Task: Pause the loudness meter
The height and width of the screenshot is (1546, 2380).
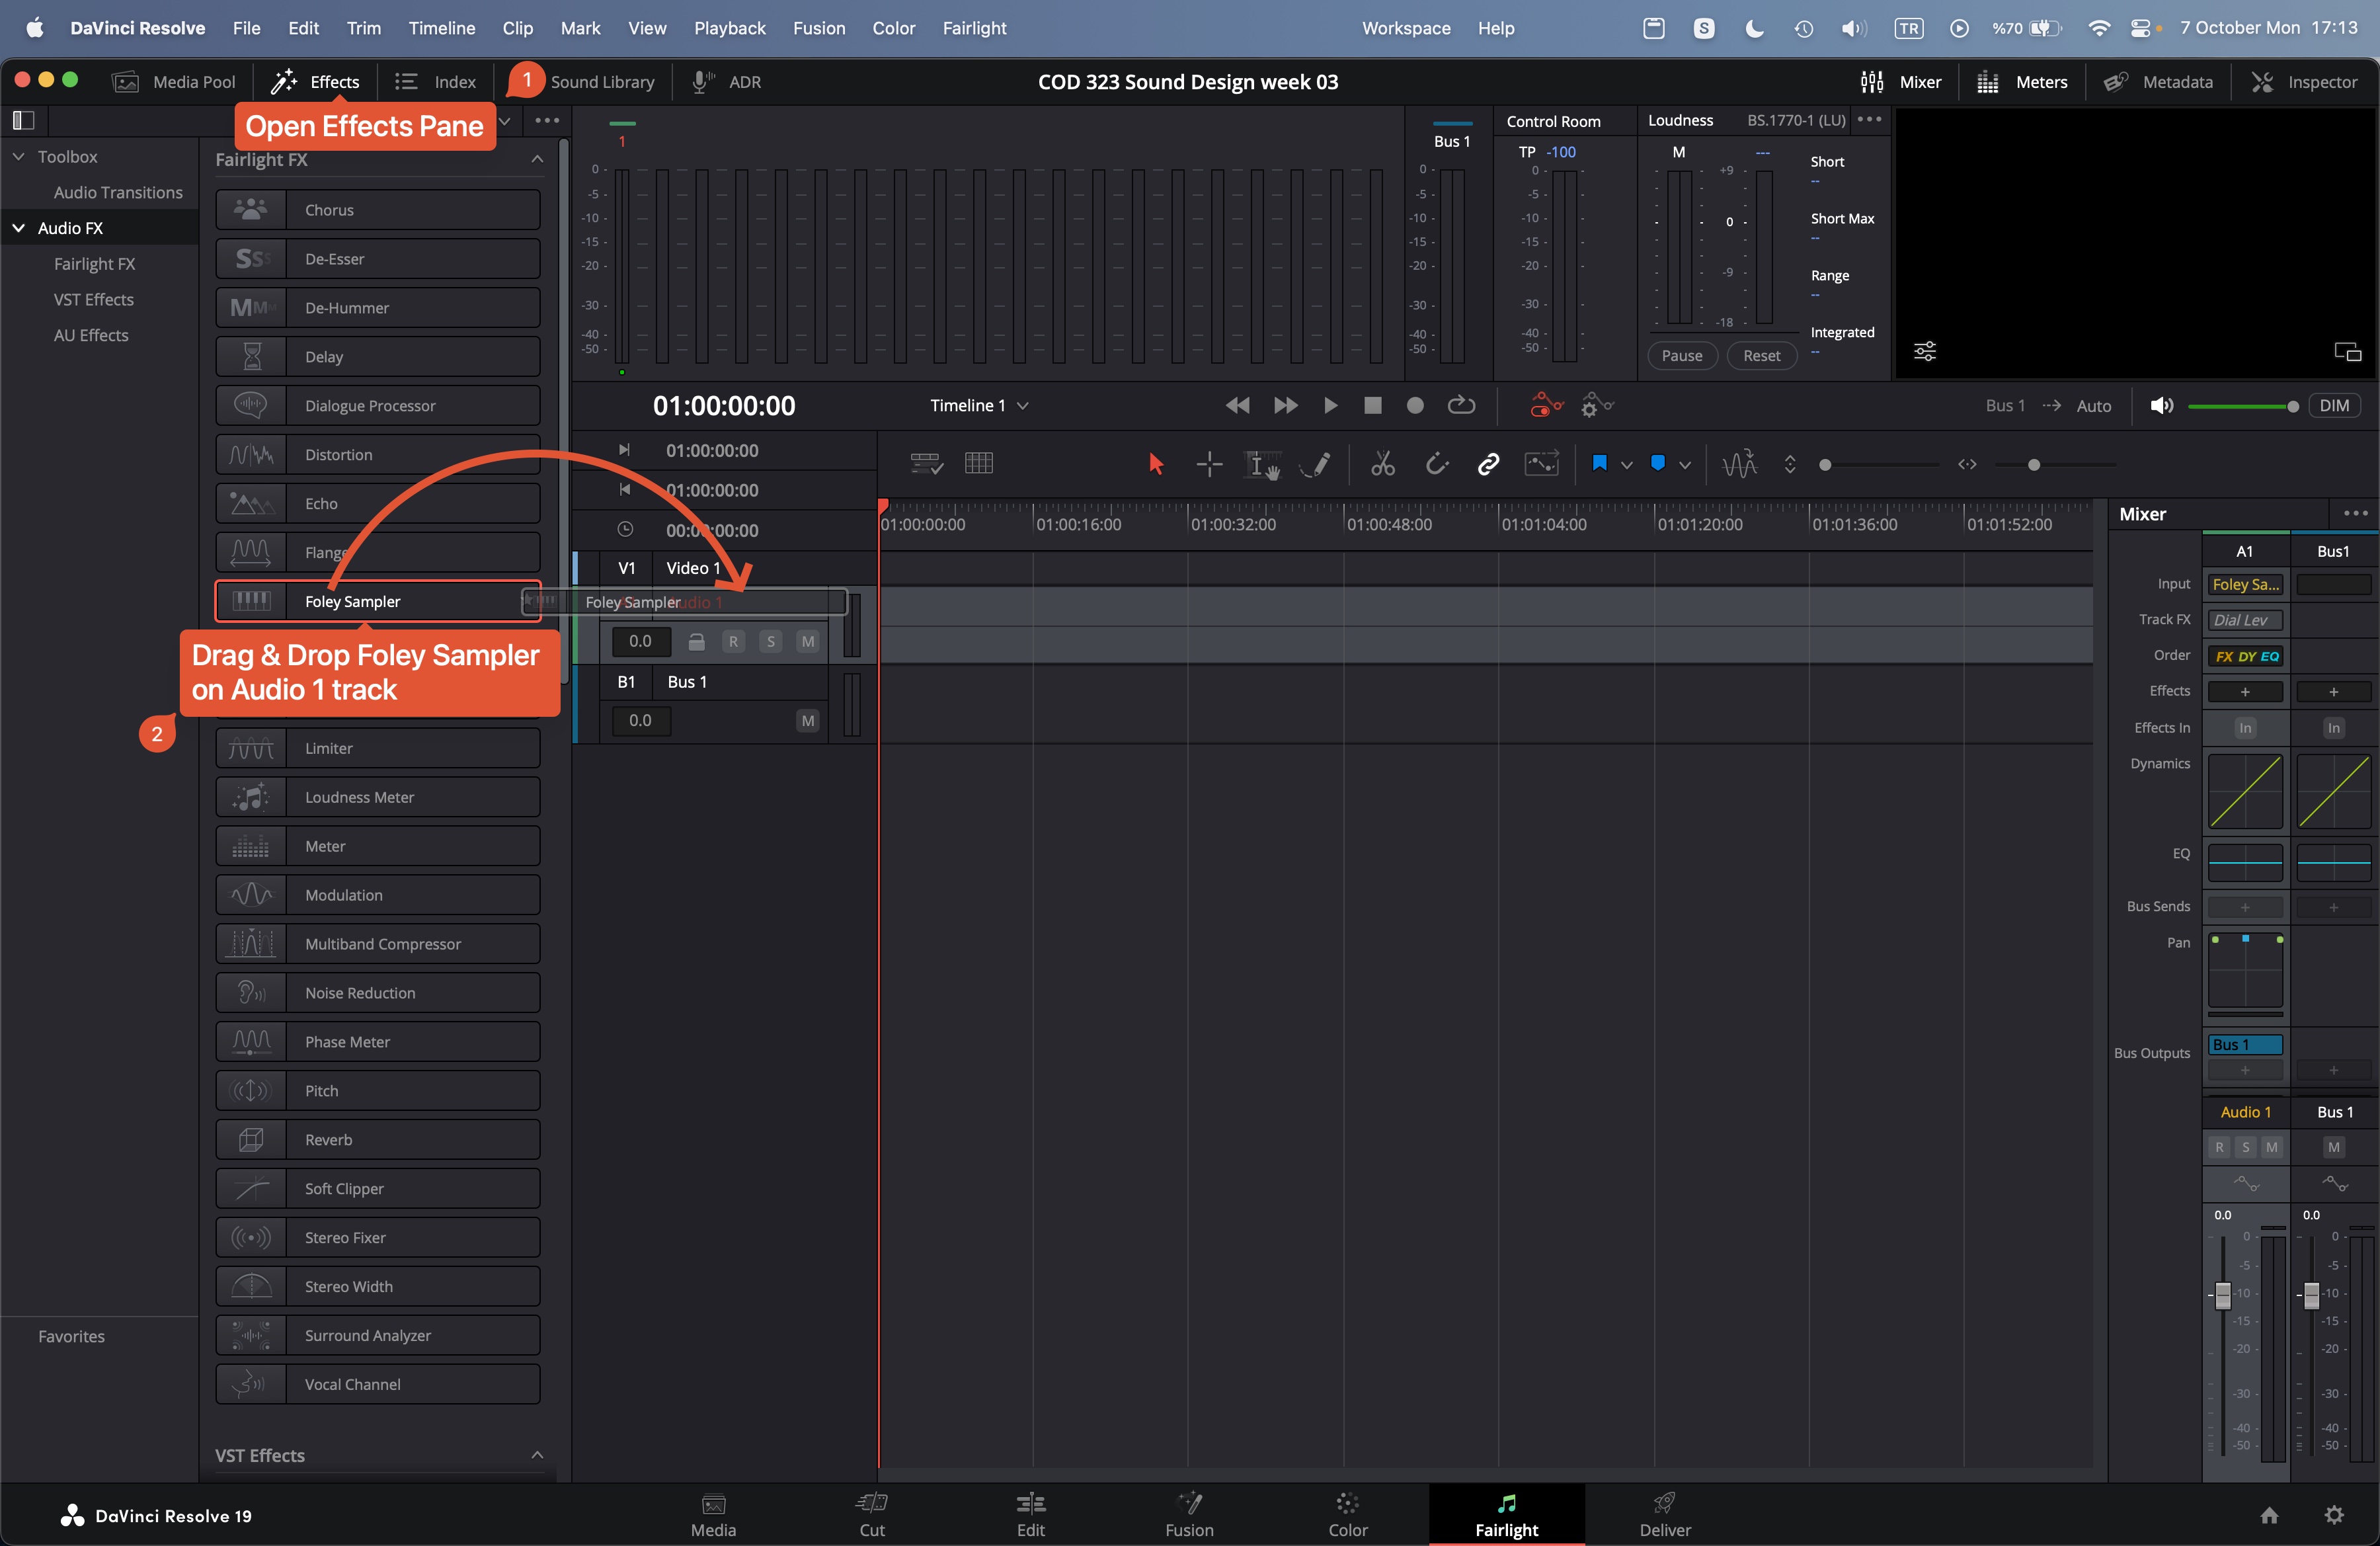Action: click(1681, 355)
